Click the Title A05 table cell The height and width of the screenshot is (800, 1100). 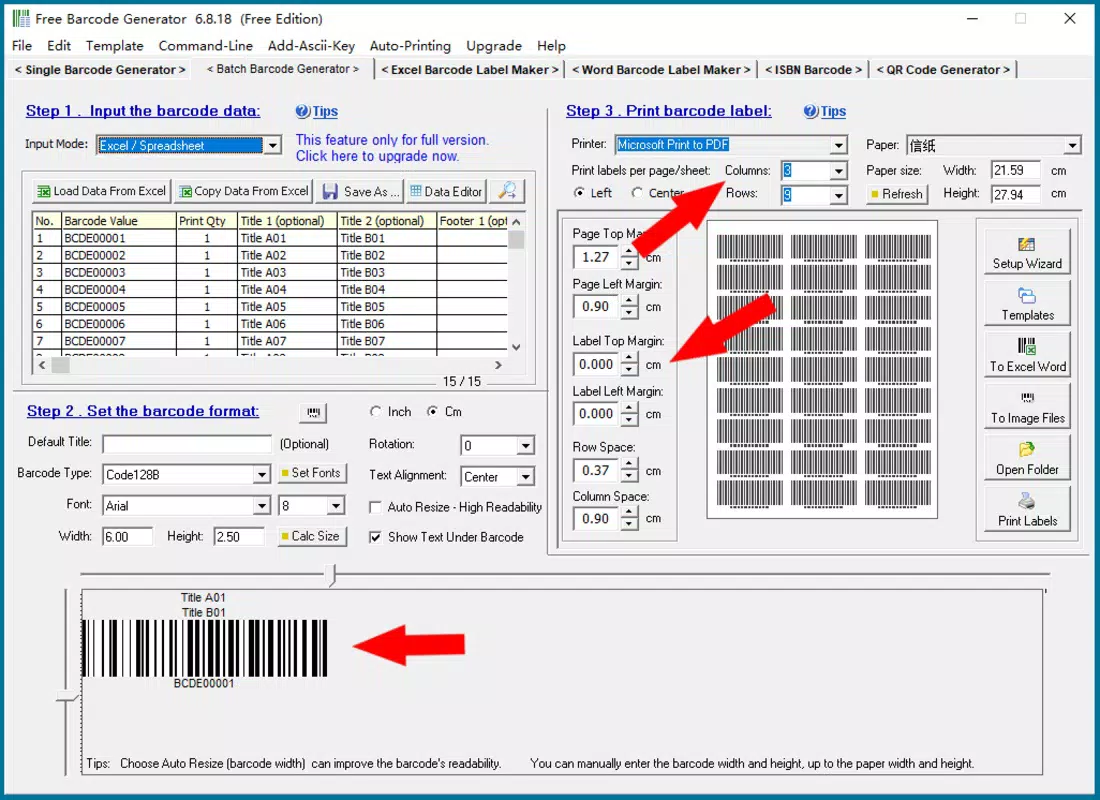click(288, 307)
